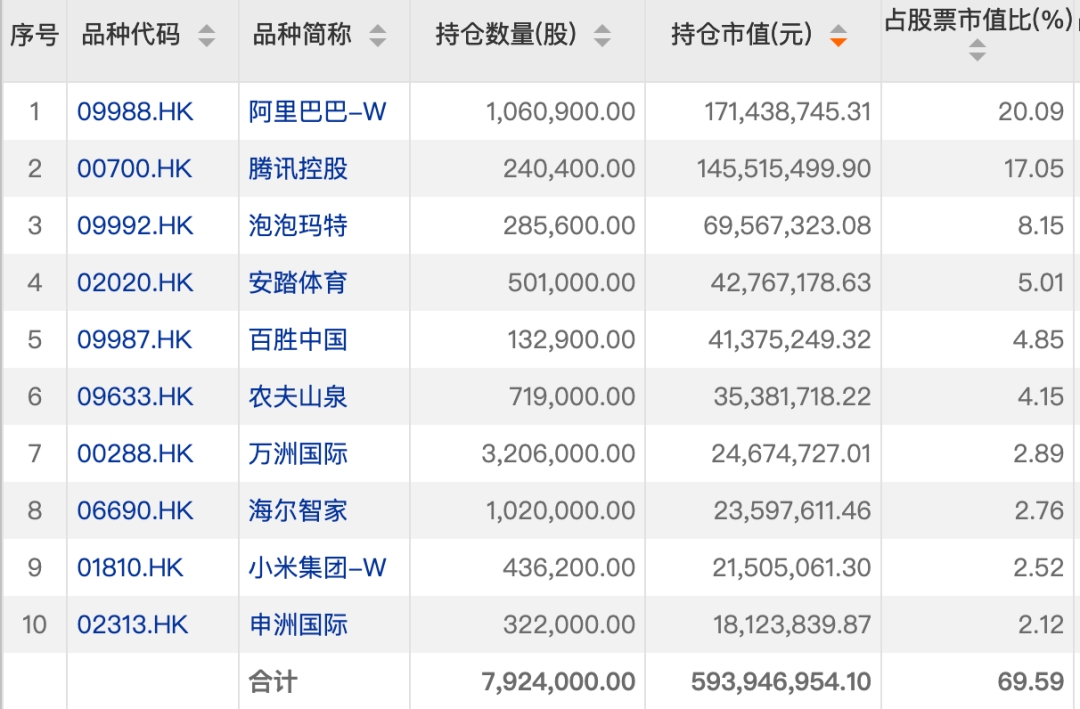Open the 百胜中国 stock link
The image size is (1080, 709).
point(298,340)
